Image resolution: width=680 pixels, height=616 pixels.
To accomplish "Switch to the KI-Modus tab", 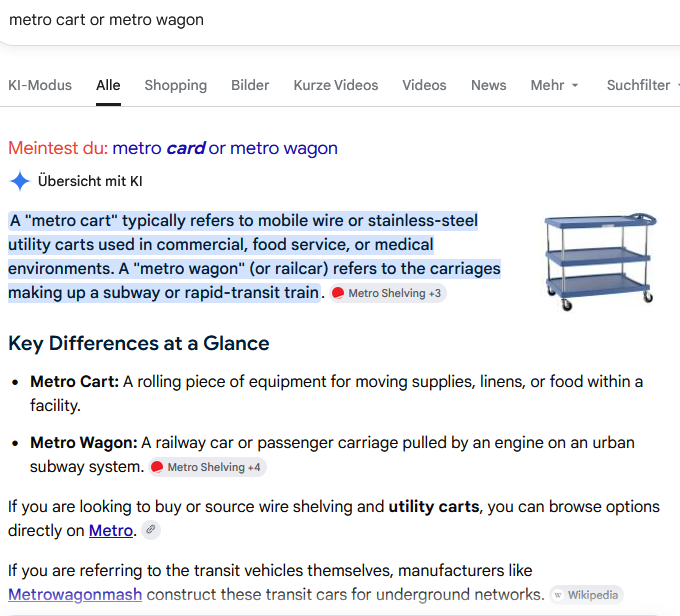I will click(40, 85).
